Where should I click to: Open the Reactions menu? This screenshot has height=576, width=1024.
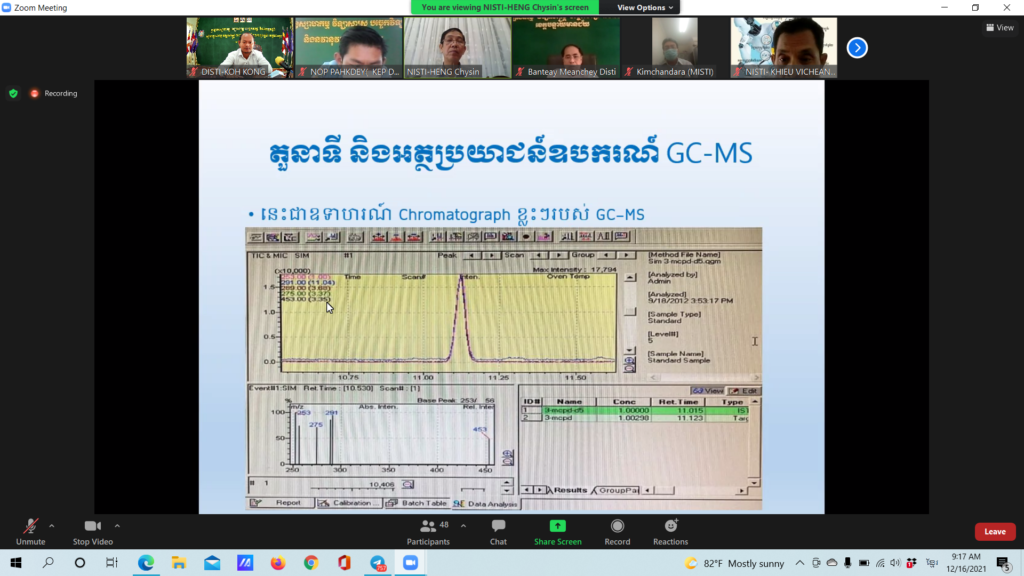(x=670, y=530)
